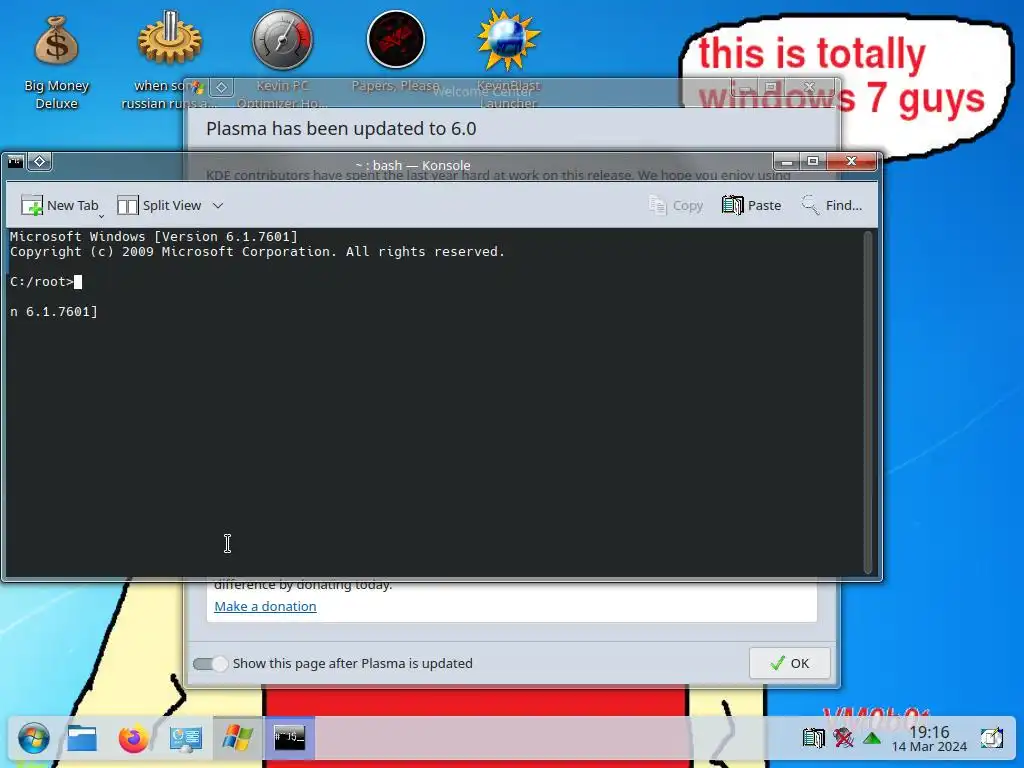Click the Paste toolbar button
This screenshot has height=768, width=1024.
pyautogui.click(x=752, y=205)
